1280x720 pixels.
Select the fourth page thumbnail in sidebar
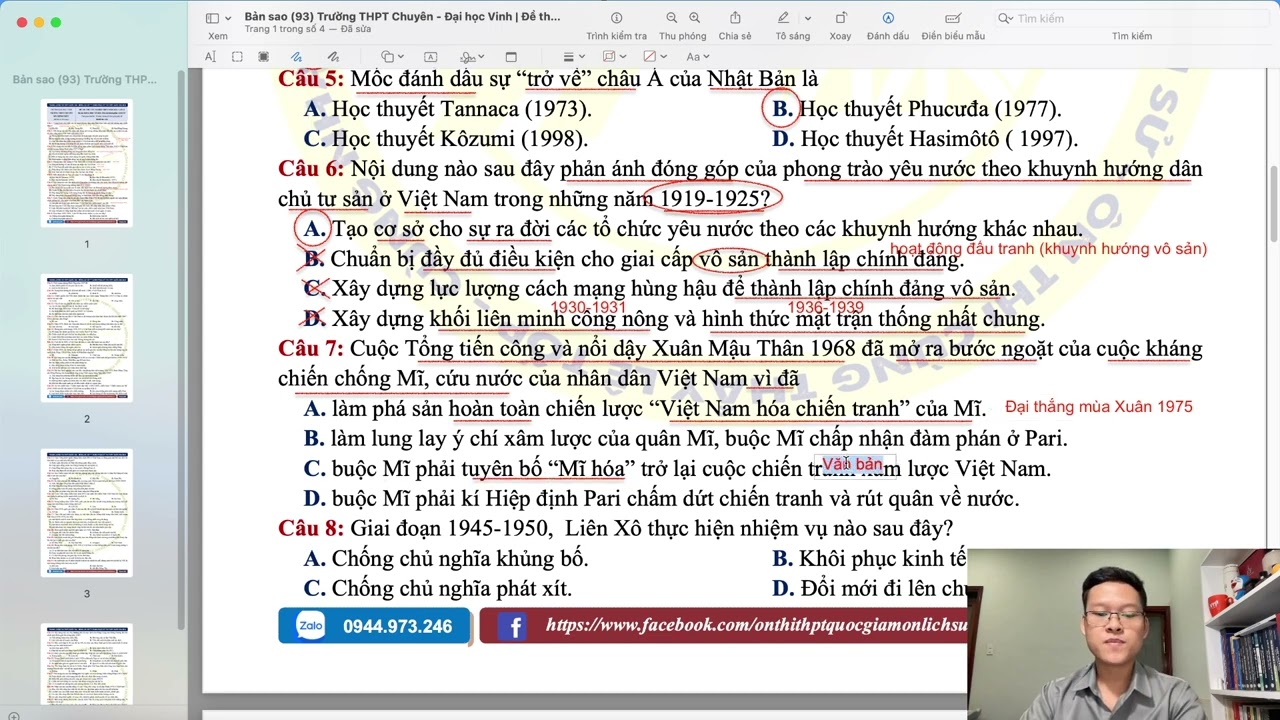[x=86, y=664]
